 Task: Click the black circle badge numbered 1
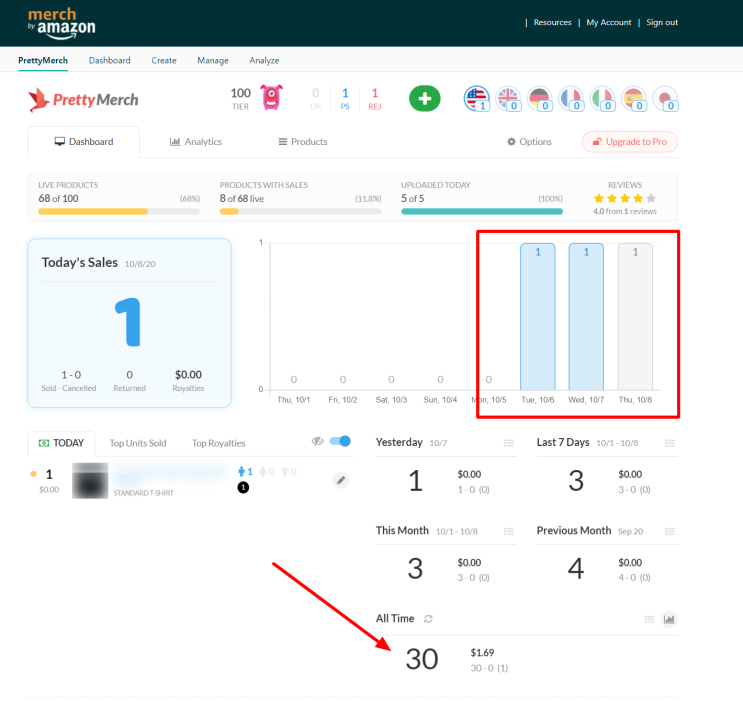point(243,487)
